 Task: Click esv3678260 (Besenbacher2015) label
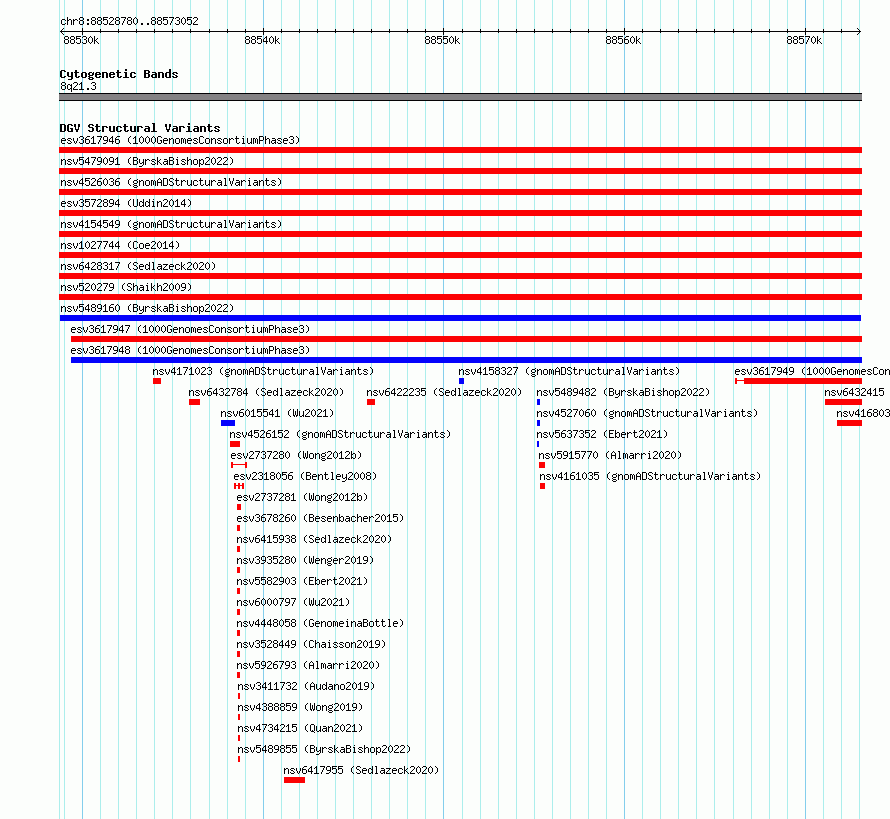pyautogui.click(x=320, y=518)
